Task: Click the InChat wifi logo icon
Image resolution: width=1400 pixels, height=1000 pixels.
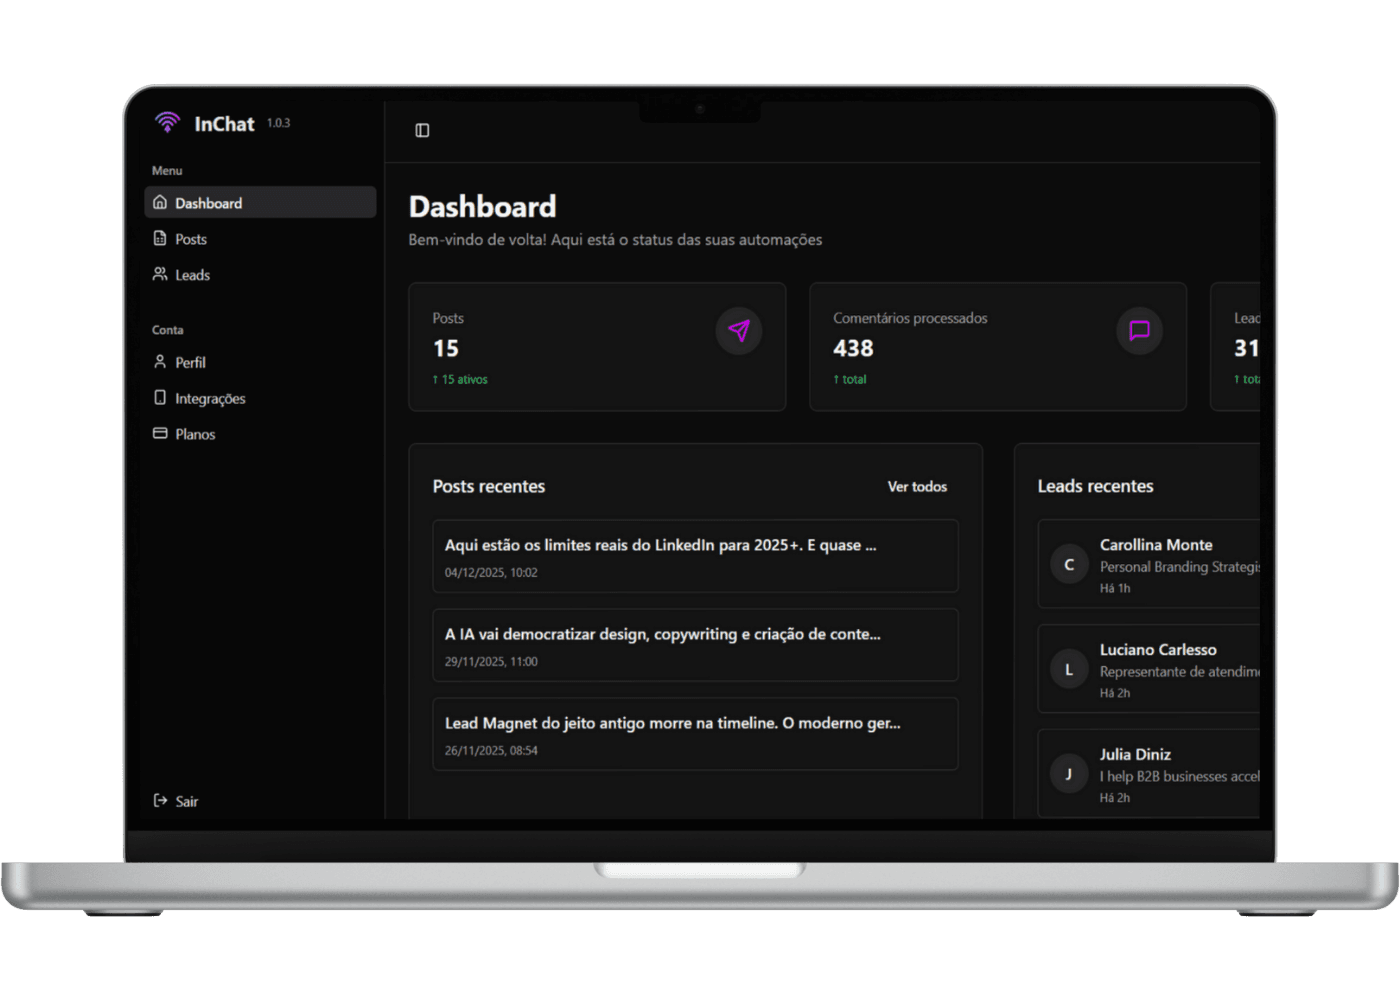Action: (x=167, y=122)
